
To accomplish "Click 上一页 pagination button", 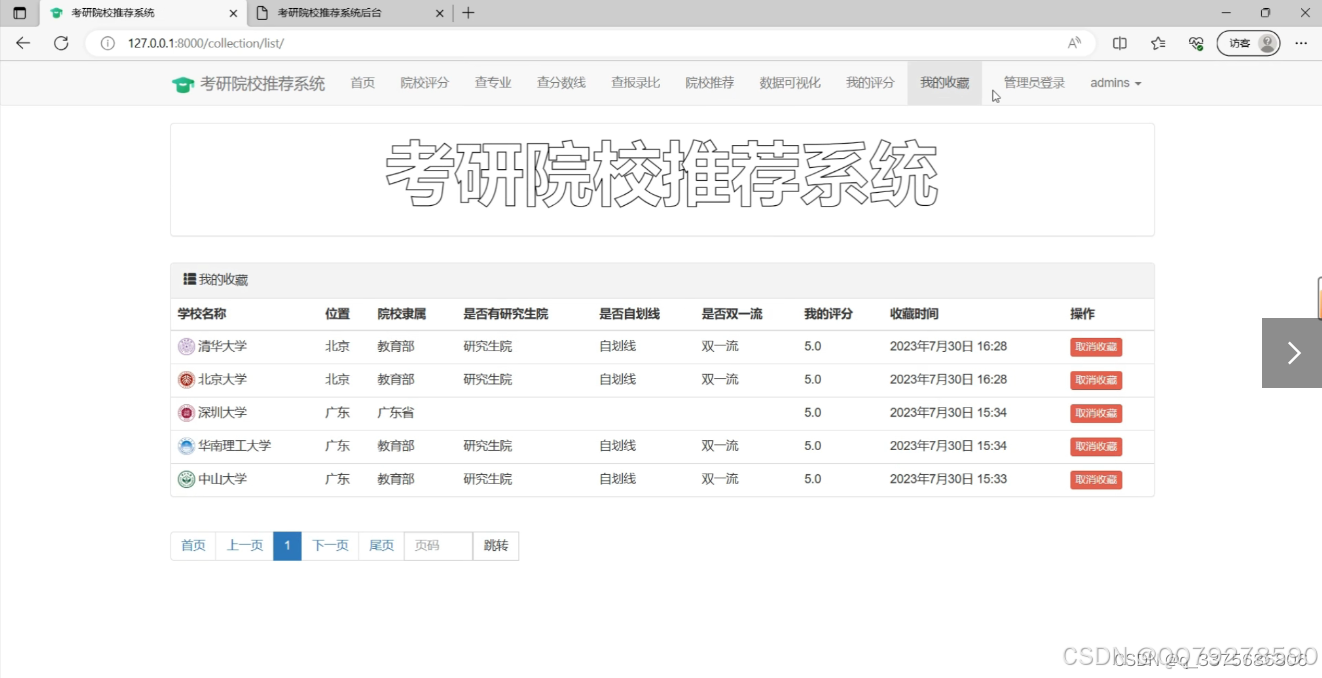I will [x=245, y=546].
